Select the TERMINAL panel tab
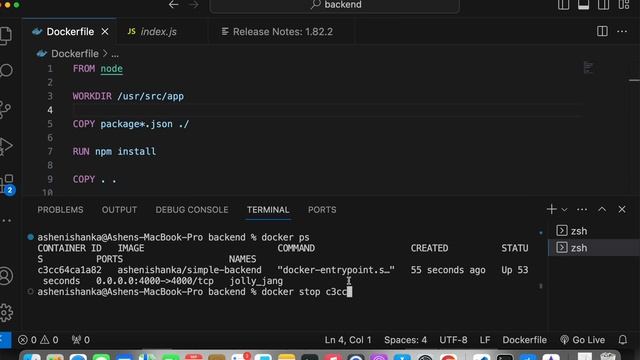The width and height of the screenshot is (640, 360). 268,210
